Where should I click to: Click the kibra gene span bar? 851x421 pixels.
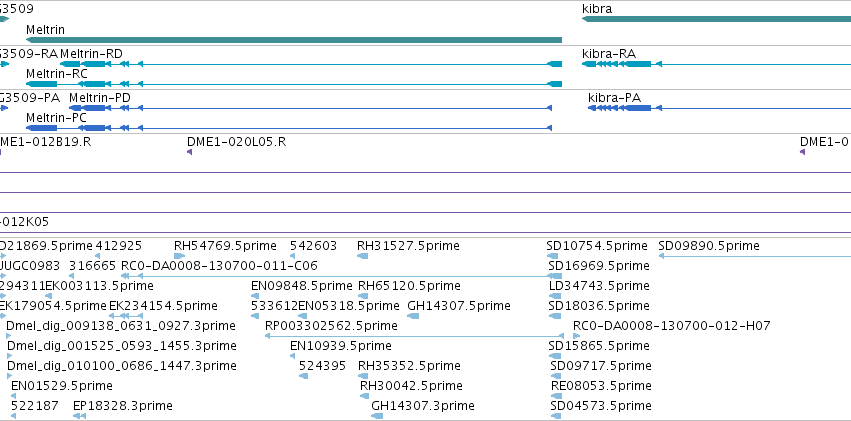(716, 19)
